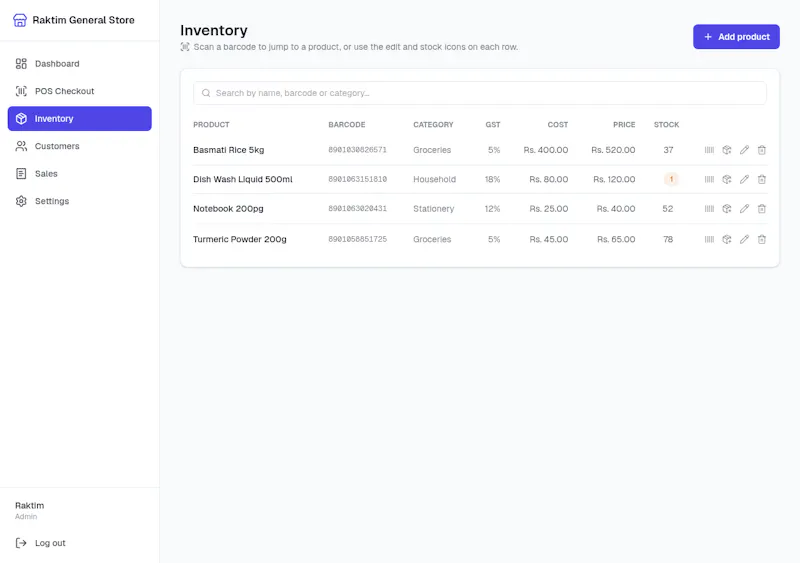This screenshot has height=563, width=800.
Task: Click the GST column header
Action: click(x=493, y=125)
